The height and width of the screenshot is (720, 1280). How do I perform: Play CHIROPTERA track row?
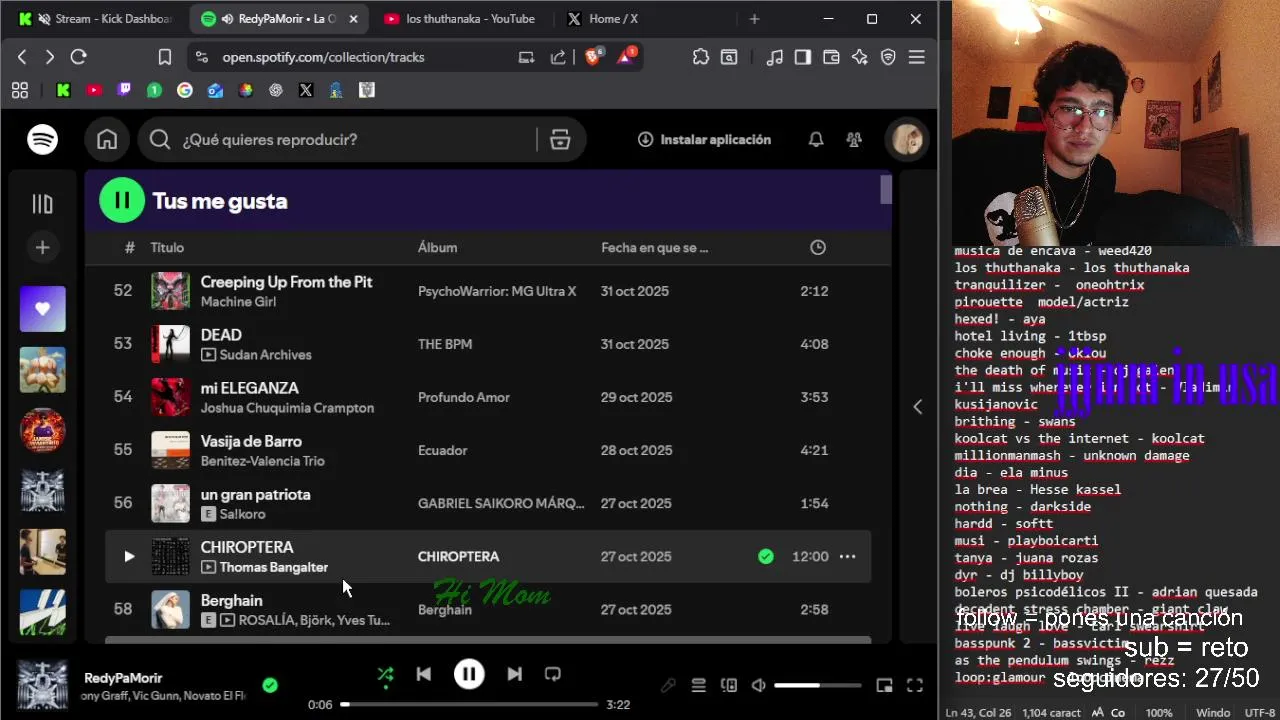click(x=129, y=556)
